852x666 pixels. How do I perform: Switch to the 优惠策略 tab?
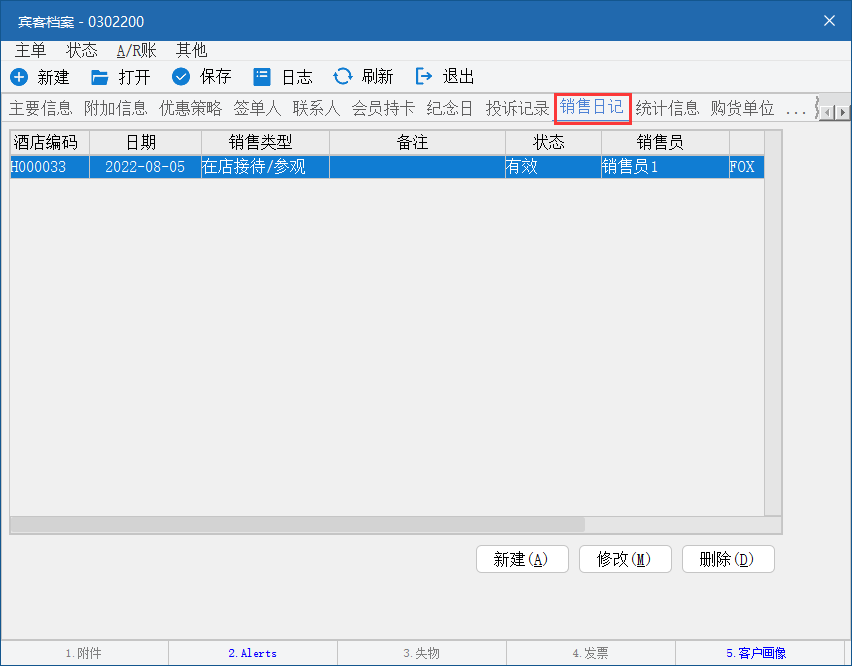pyautogui.click(x=191, y=108)
